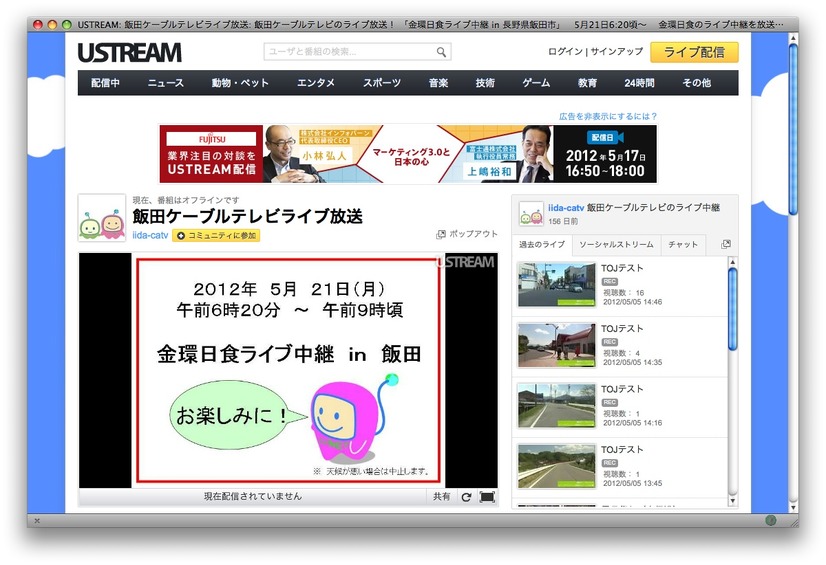Click the page scrollbar's up arrow
This screenshot has width=826, height=565.
(x=793, y=38)
